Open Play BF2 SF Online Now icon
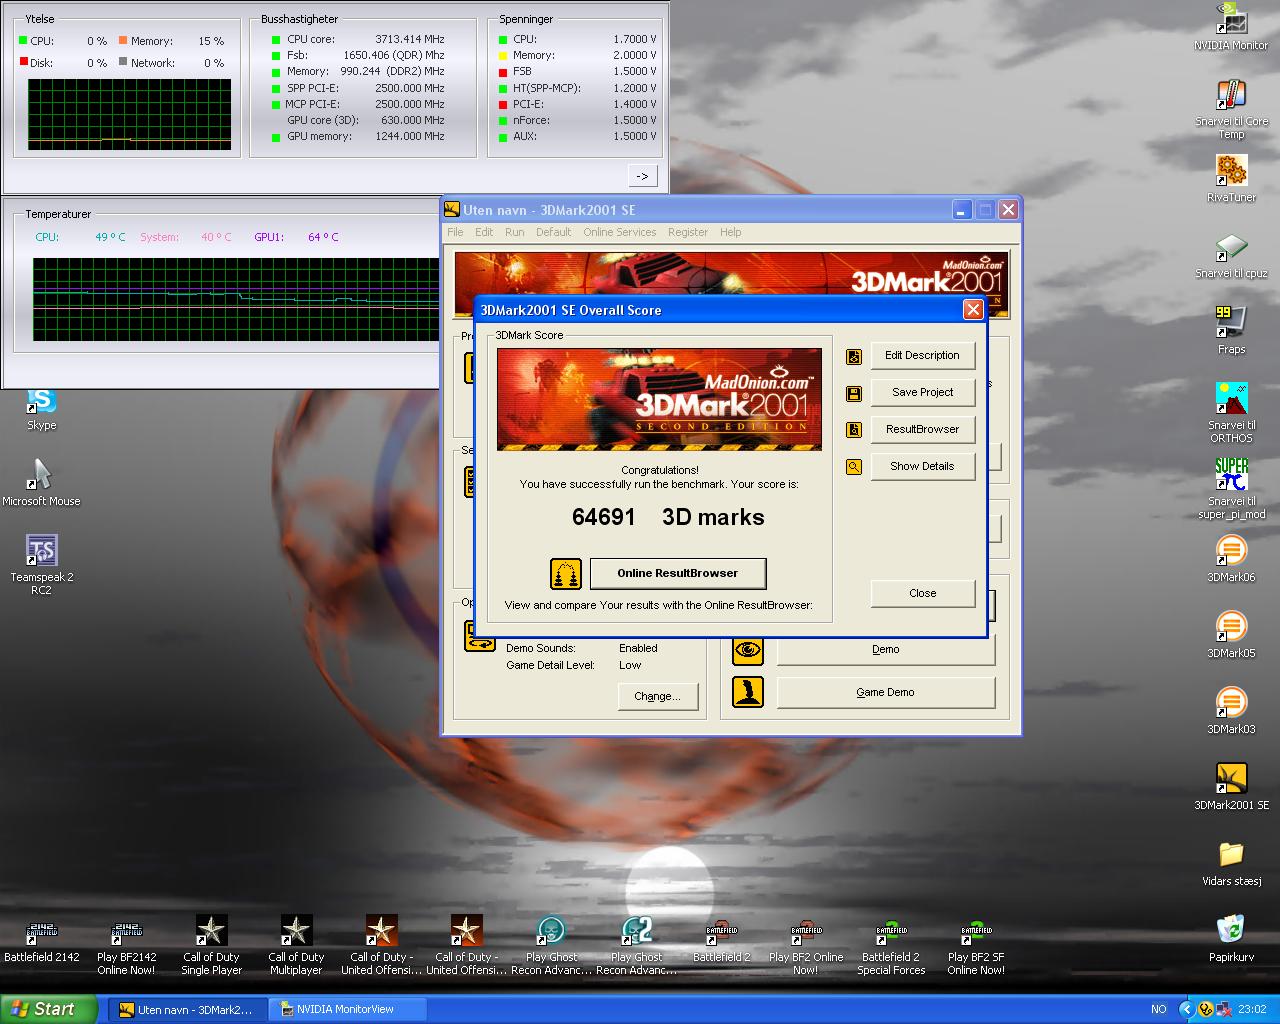Viewport: 1280px width, 1024px height. (x=976, y=931)
